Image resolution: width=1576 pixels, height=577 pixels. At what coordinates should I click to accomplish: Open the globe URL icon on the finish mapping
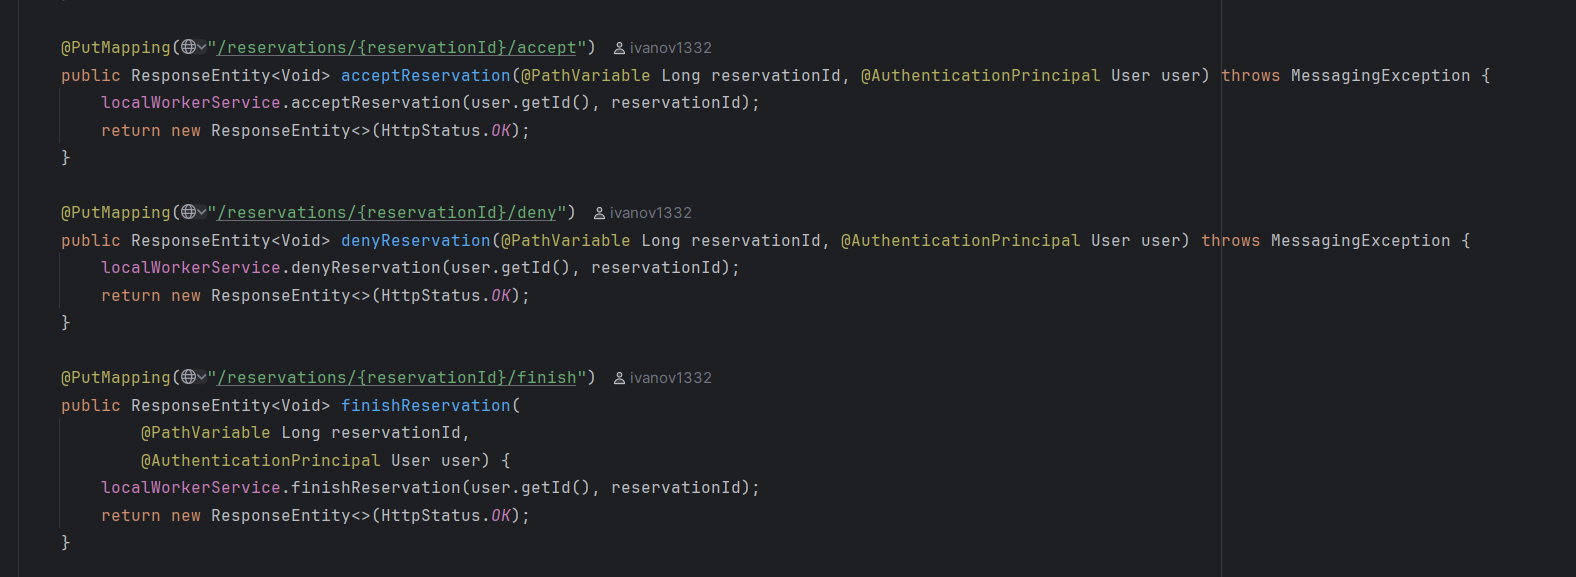click(189, 377)
